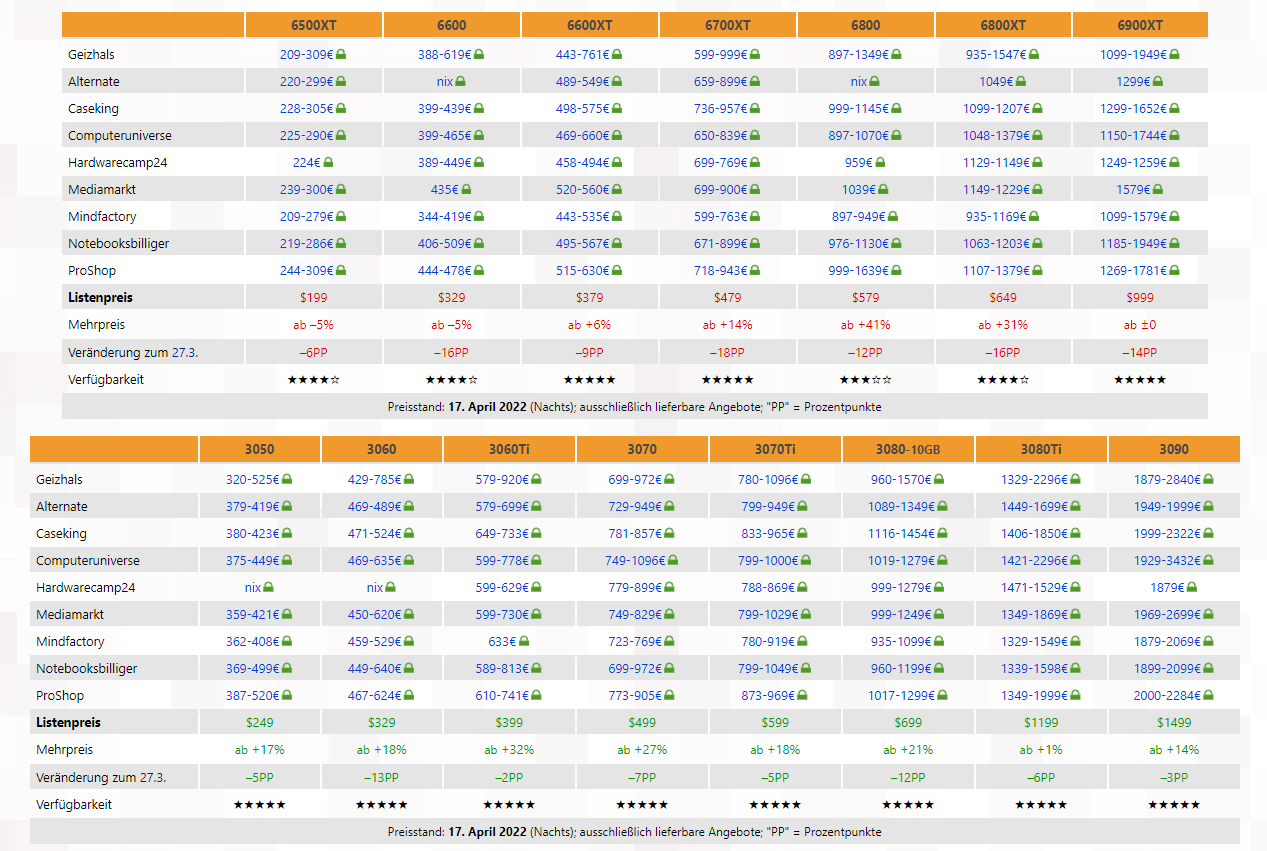Image resolution: width=1267 pixels, height=851 pixels.
Task: Click the lock icon beside Hardwarecamp24 3050 nix
Action: 268,588
